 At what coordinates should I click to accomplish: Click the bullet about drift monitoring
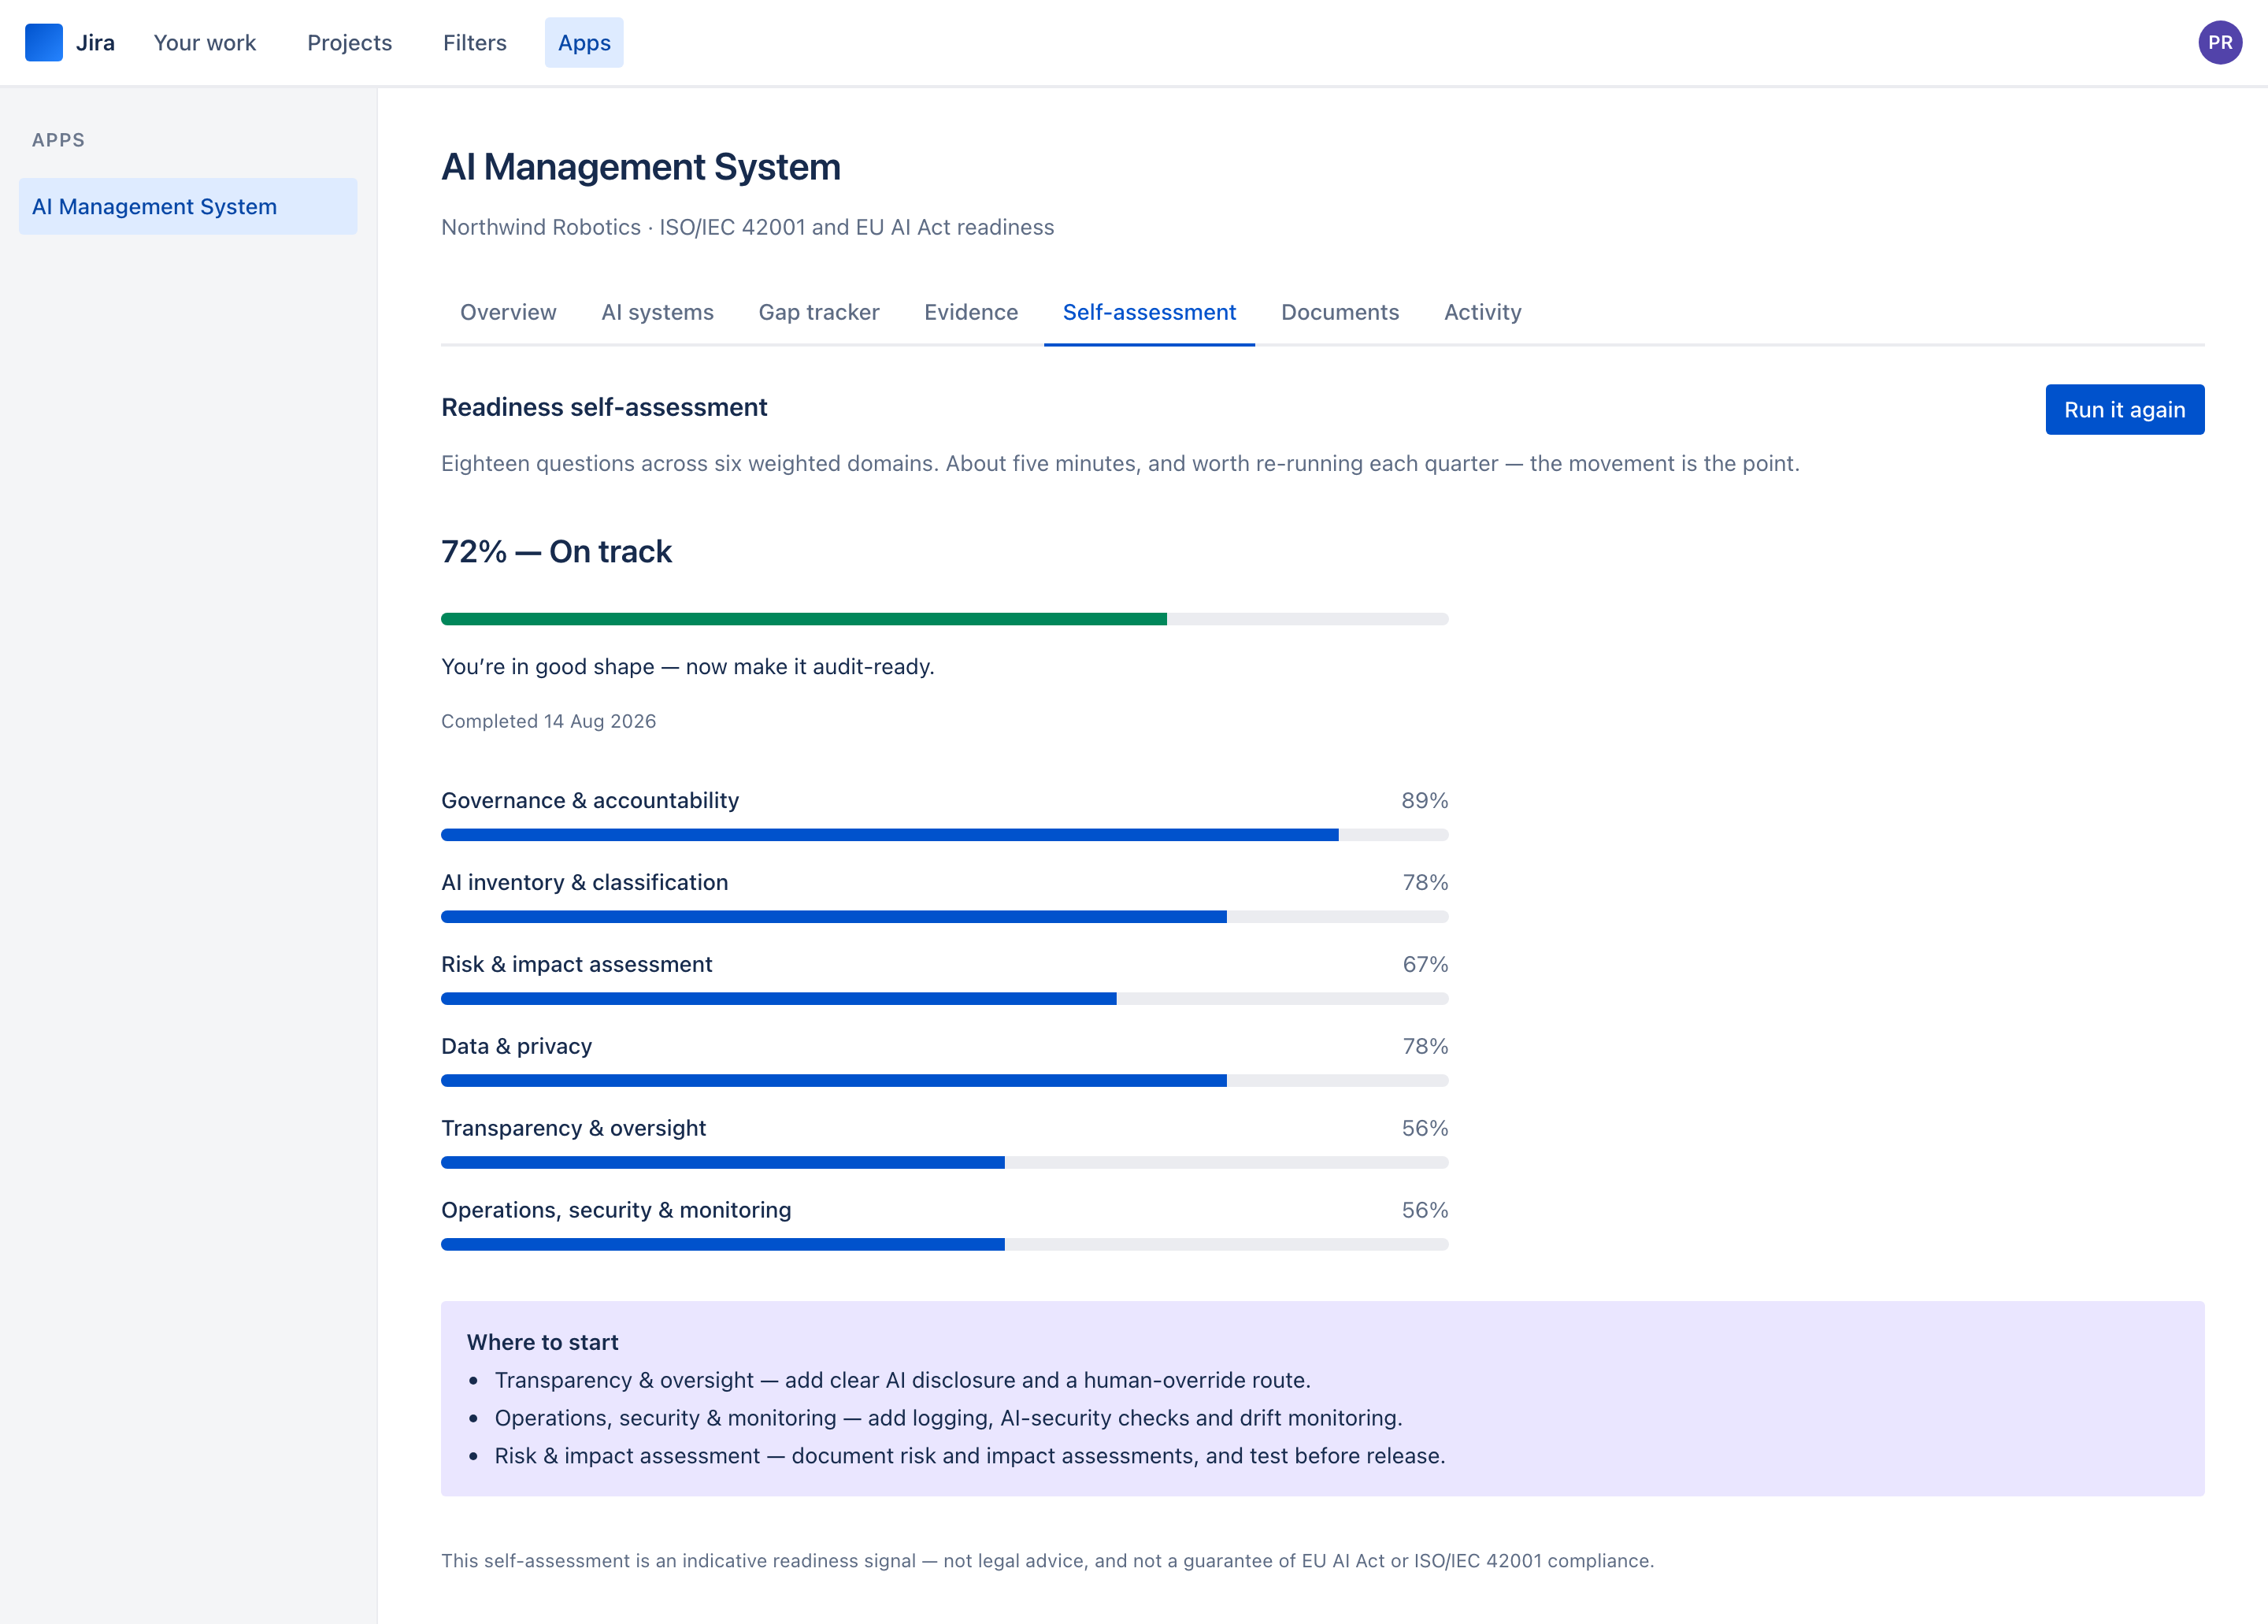[x=948, y=1419]
